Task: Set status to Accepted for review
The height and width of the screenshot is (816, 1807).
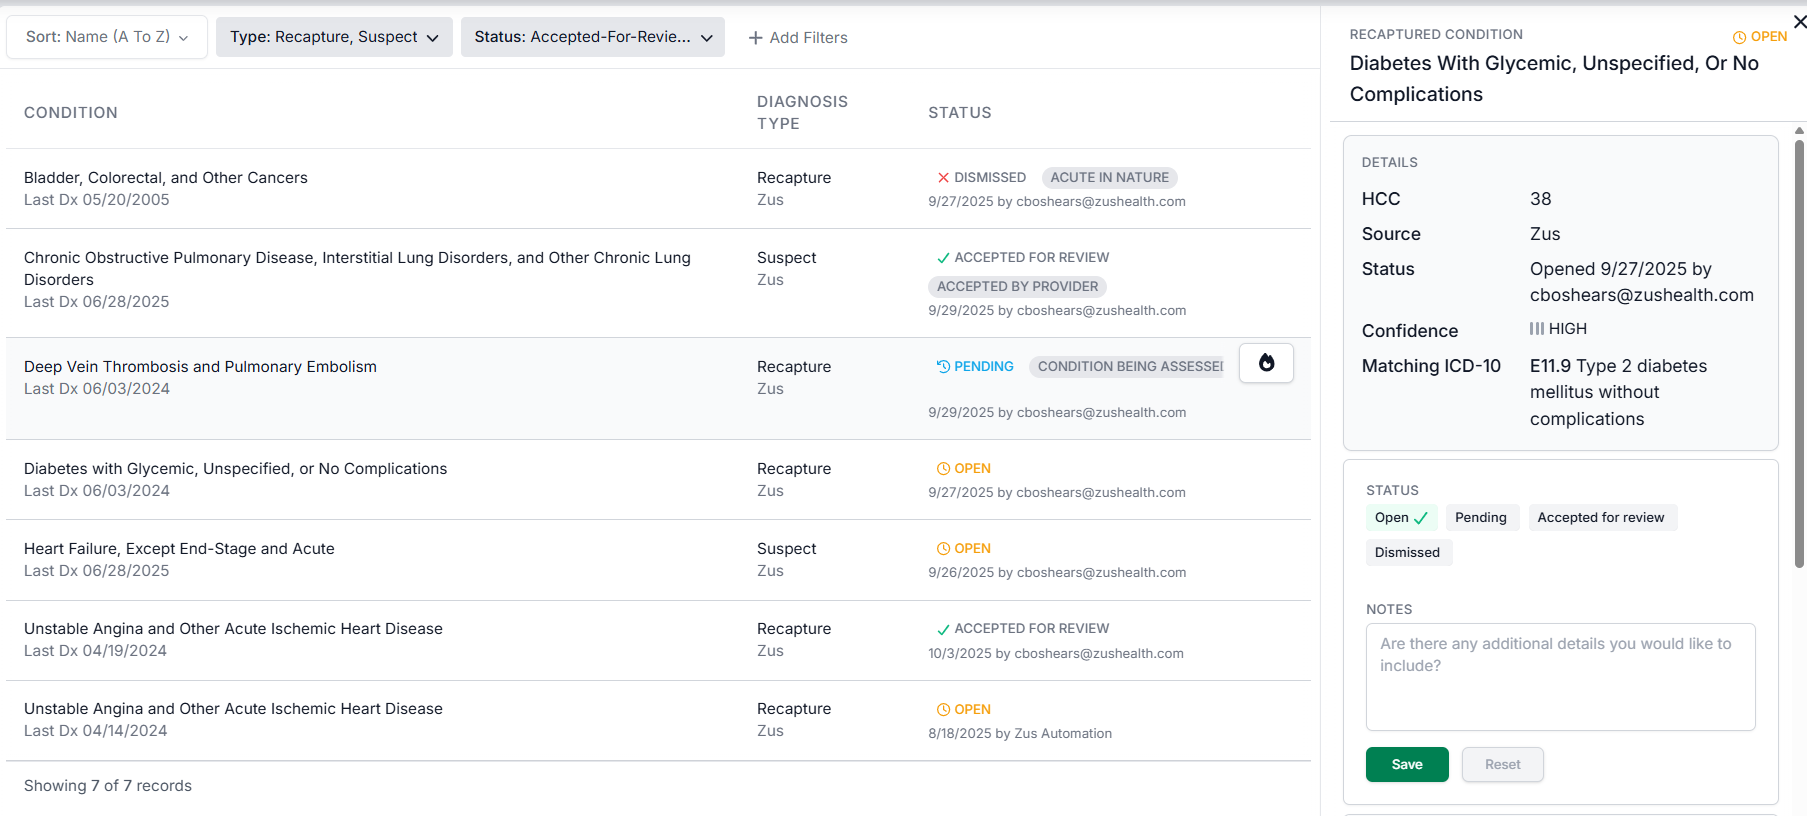Action: pyautogui.click(x=1601, y=518)
